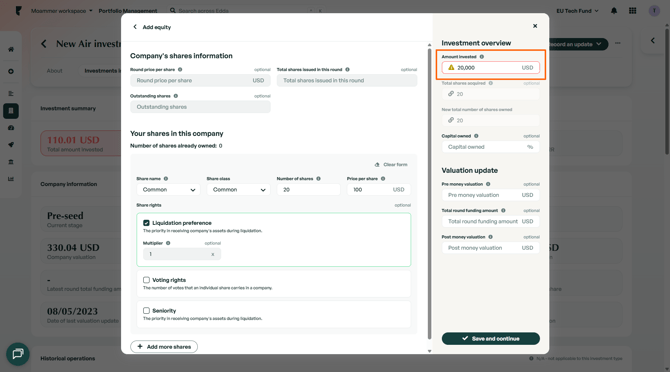Screen dimensions: 670x372
Task: Click the Total round funding amount field
Action: (491, 222)
